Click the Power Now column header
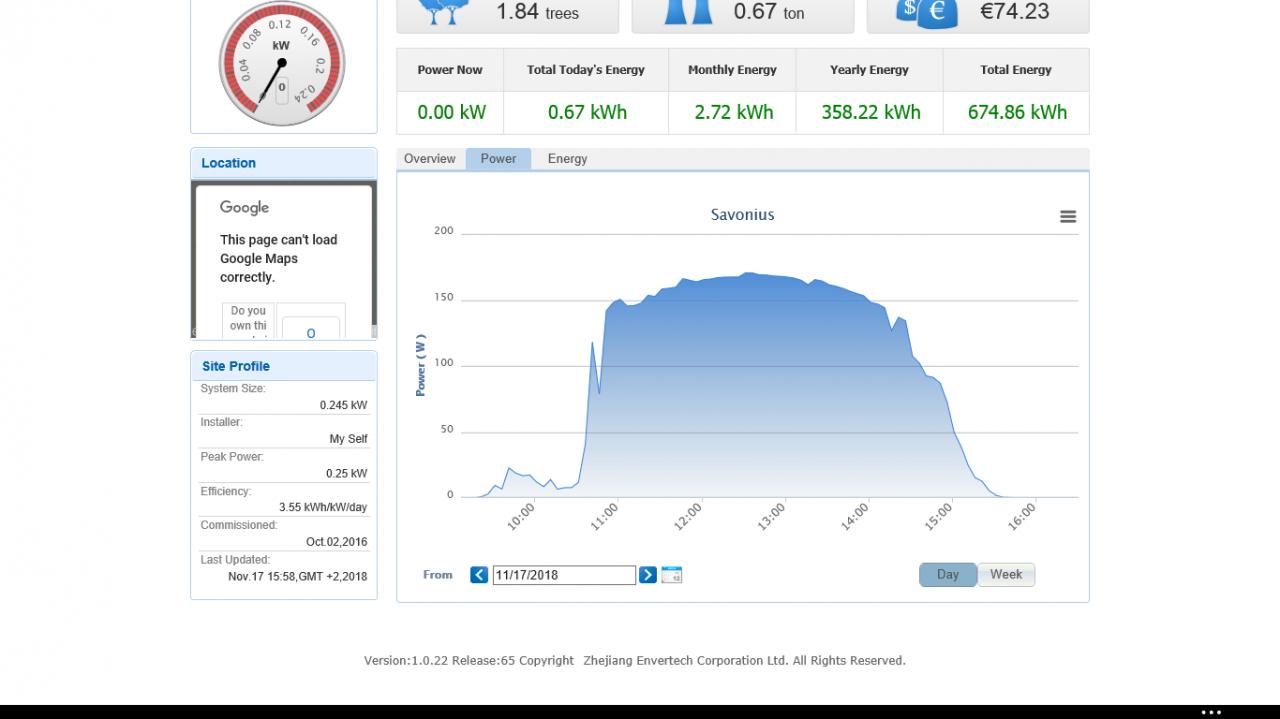 point(450,70)
